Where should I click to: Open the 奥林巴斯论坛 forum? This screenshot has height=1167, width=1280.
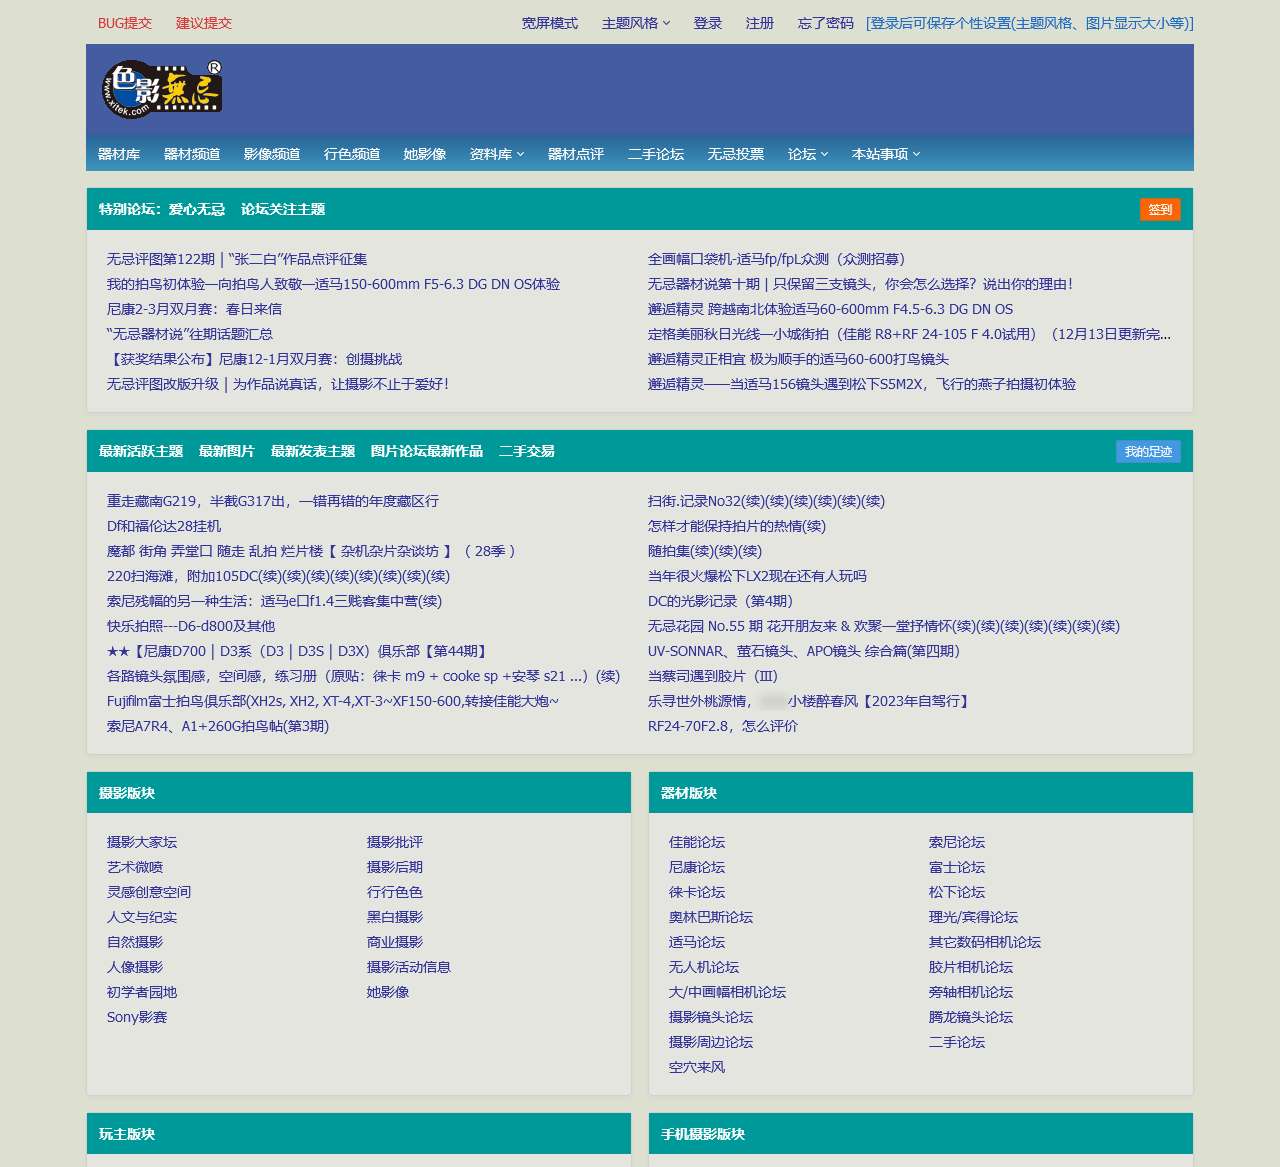click(711, 917)
